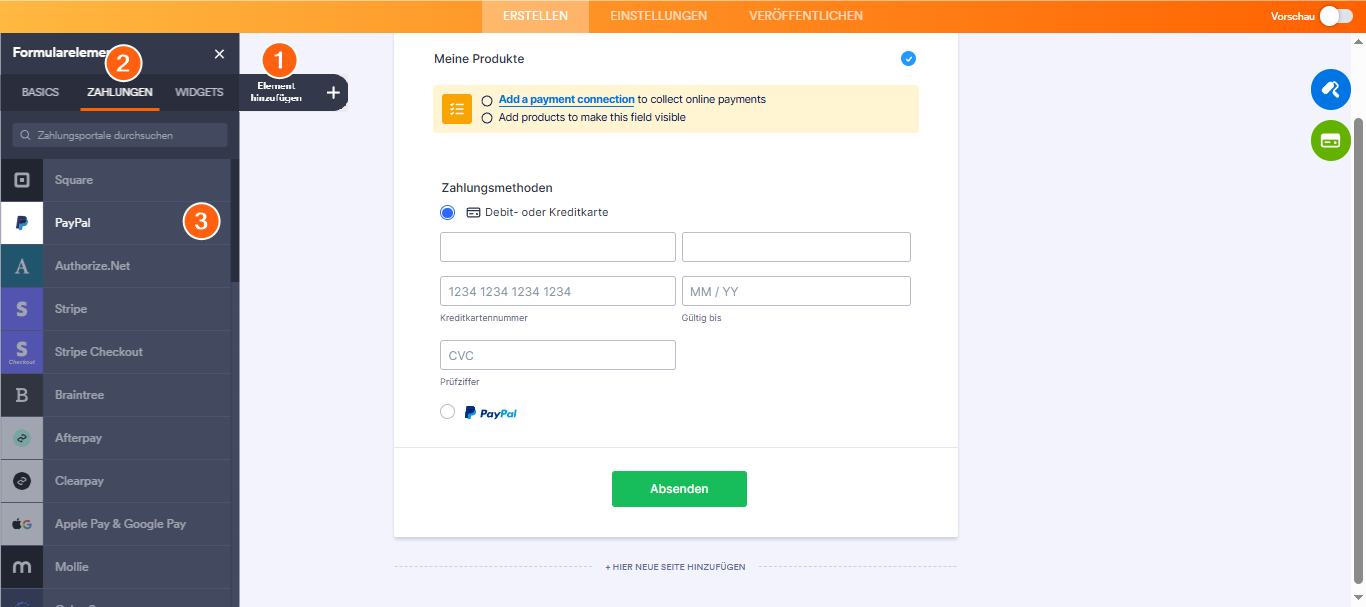Pick the Authorize.Net gateway icon
The width and height of the screenshot is (1366, 607).
point(21,266)
